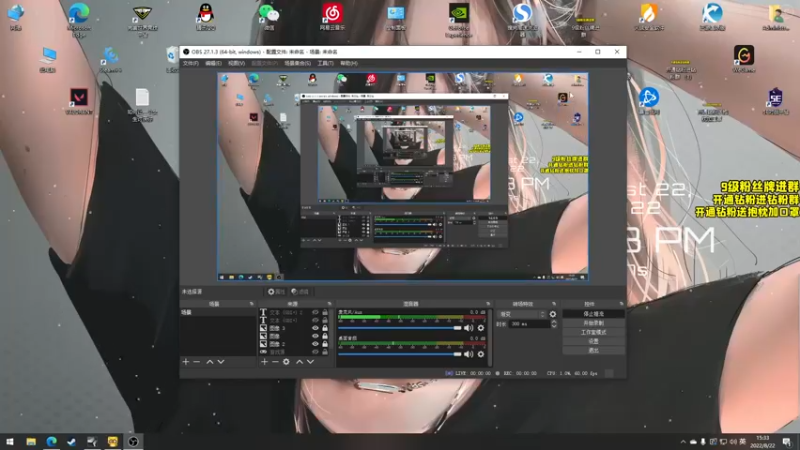Click the 300 ms transition duration field

click(530, 324)
